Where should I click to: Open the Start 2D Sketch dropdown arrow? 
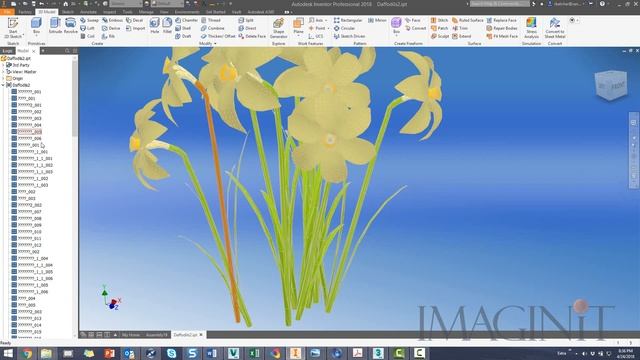click(x=23, y=36)
